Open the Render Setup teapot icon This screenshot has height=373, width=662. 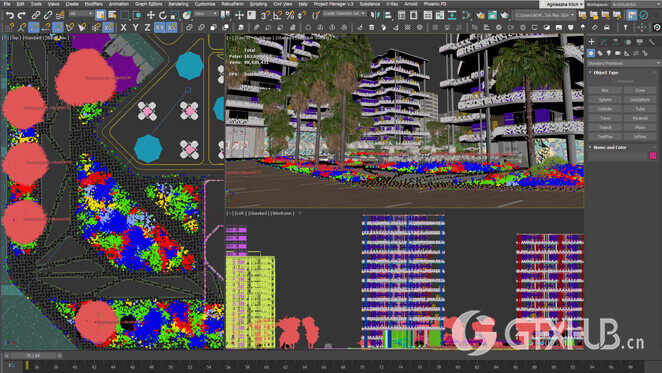pos(480,15)
